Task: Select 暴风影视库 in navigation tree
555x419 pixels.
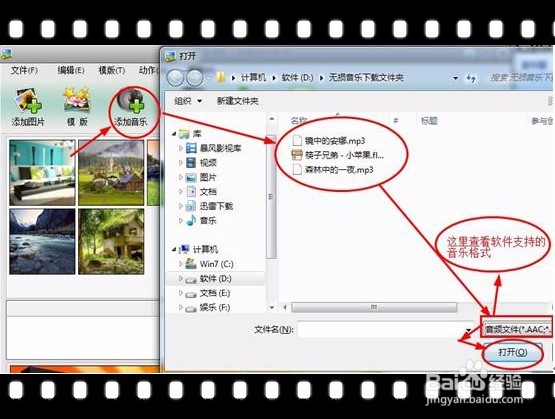Action: click(x=220, y=148)
